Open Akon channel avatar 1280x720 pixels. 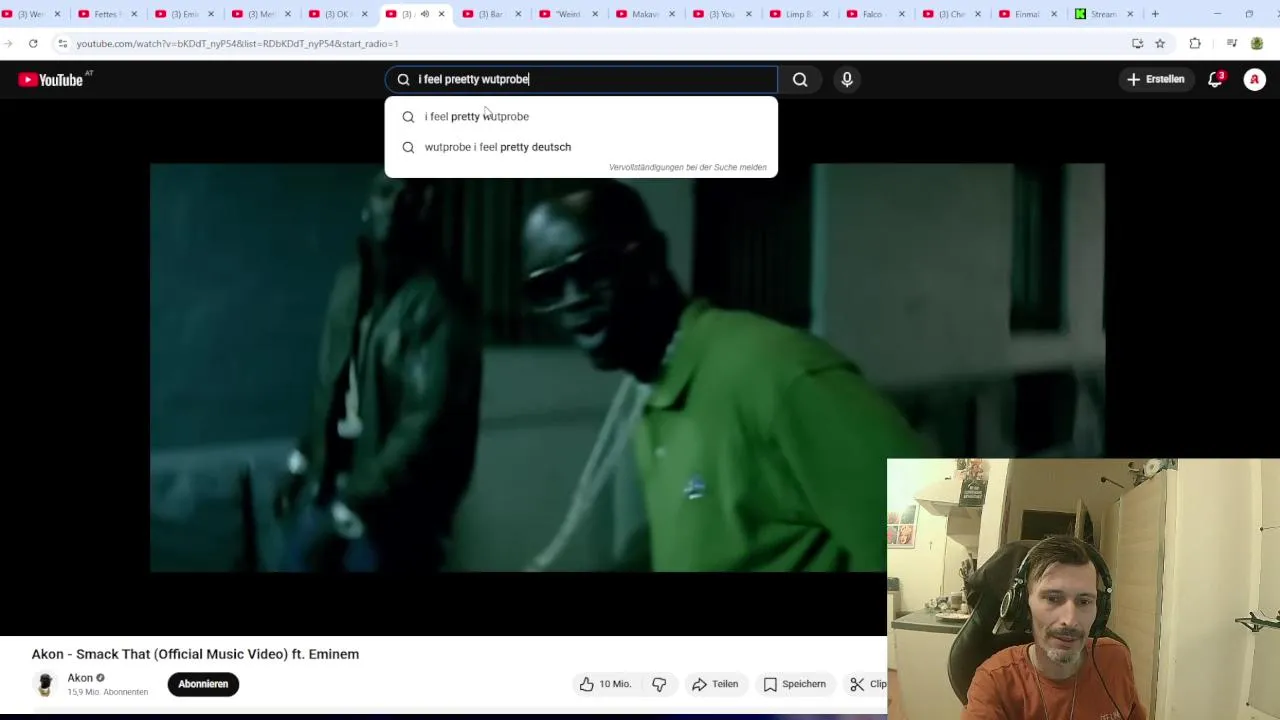point(45,684)
